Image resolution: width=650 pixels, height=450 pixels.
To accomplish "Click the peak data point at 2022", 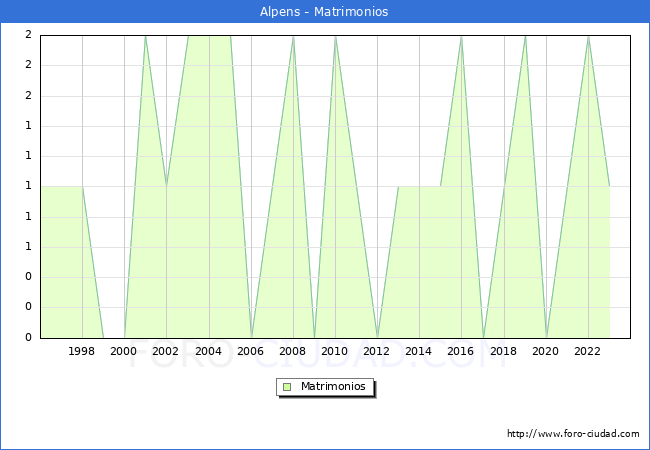I will point(588,36).
